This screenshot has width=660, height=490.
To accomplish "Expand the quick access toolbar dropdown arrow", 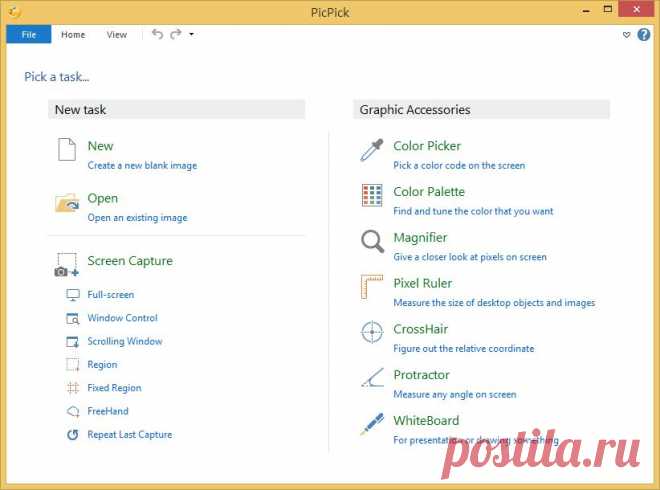I will click(192, 35).
